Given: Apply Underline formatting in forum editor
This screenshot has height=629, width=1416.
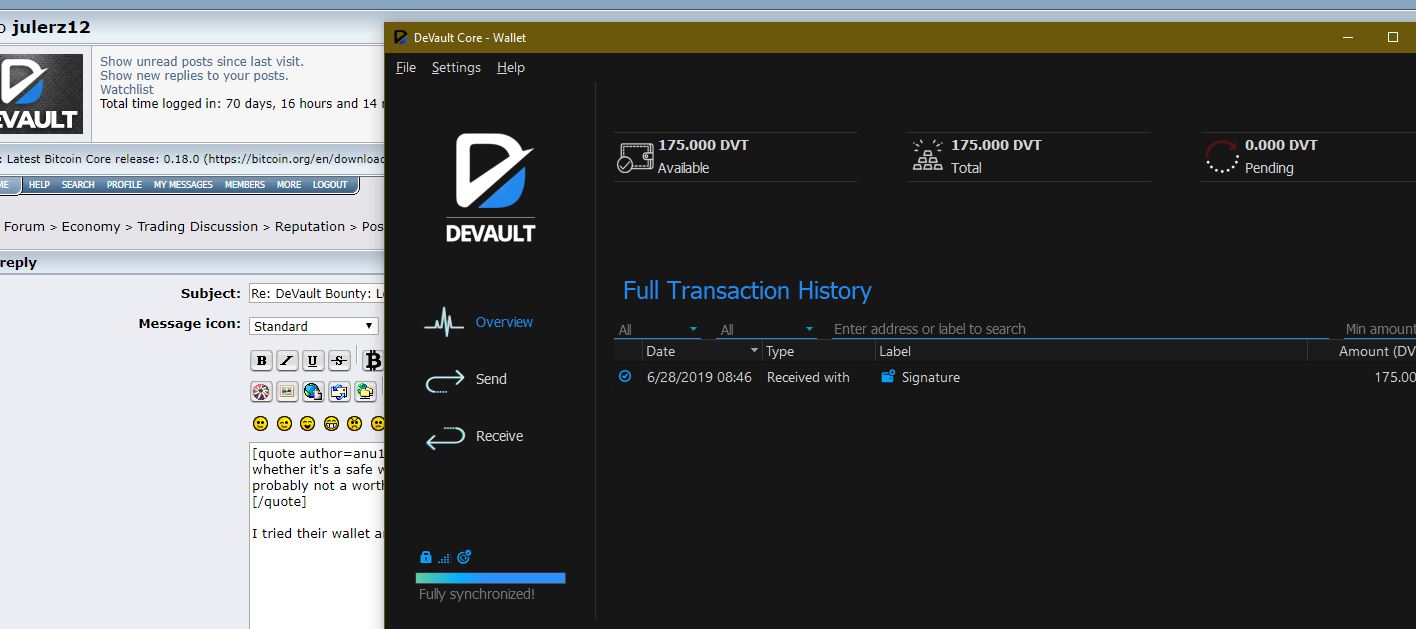Looking at the screenshot, I should click(x=313, y=361).
